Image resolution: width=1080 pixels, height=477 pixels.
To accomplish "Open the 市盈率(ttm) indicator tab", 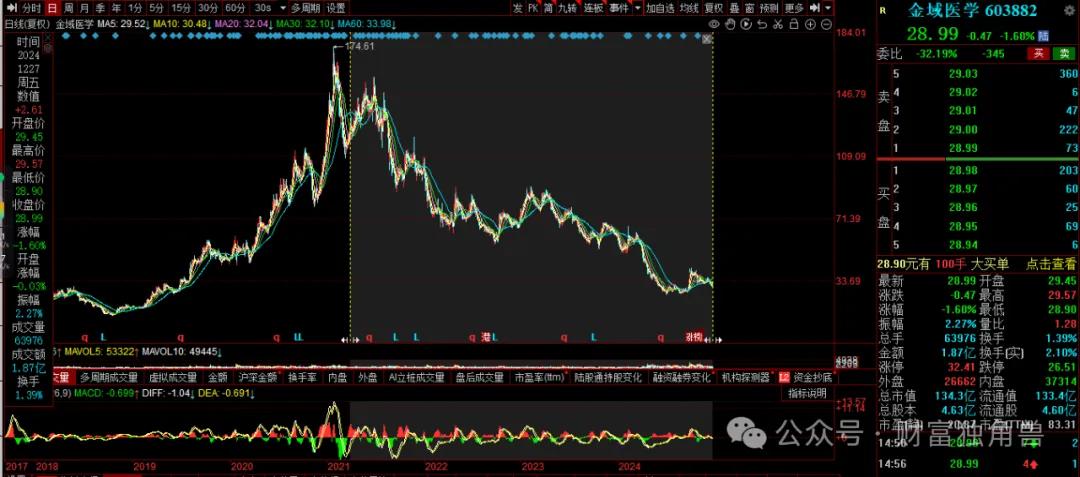I will [x=540, y=377].
